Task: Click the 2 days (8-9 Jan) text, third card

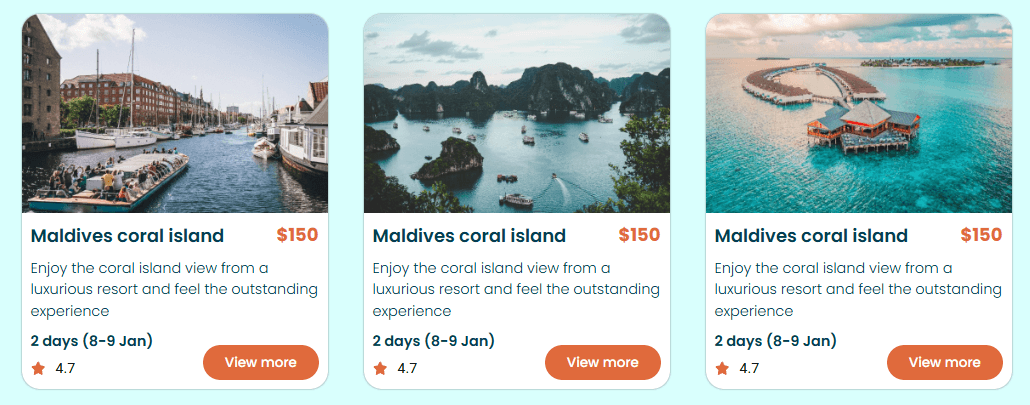Action: (x=776, y=341)
